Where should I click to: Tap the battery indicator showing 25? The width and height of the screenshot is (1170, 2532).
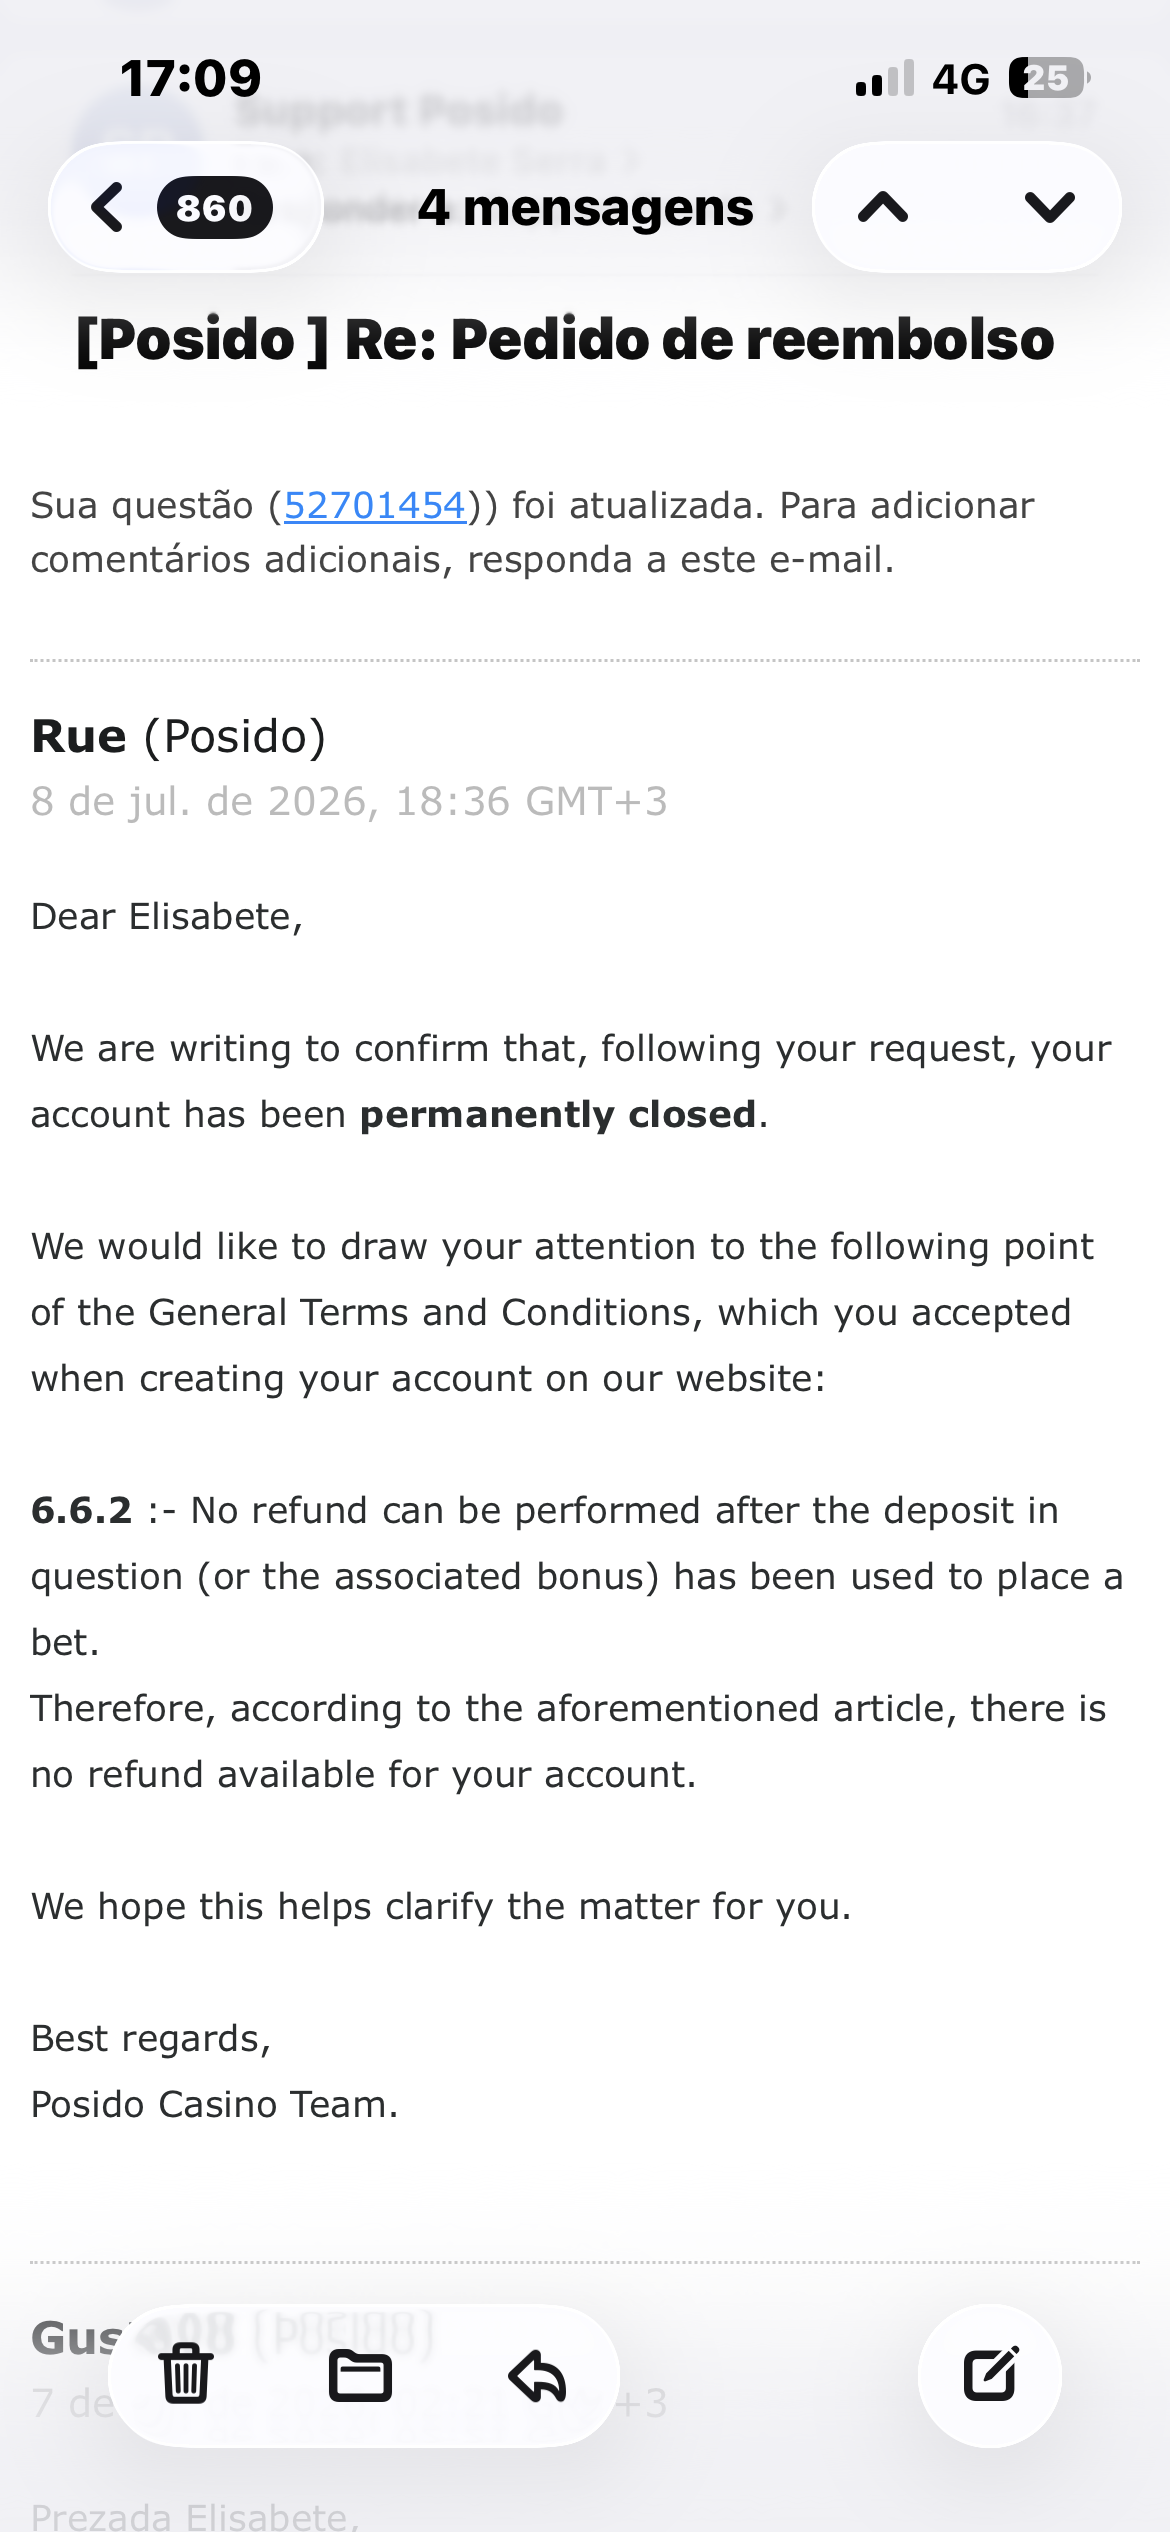click(x=1048, y=78)
